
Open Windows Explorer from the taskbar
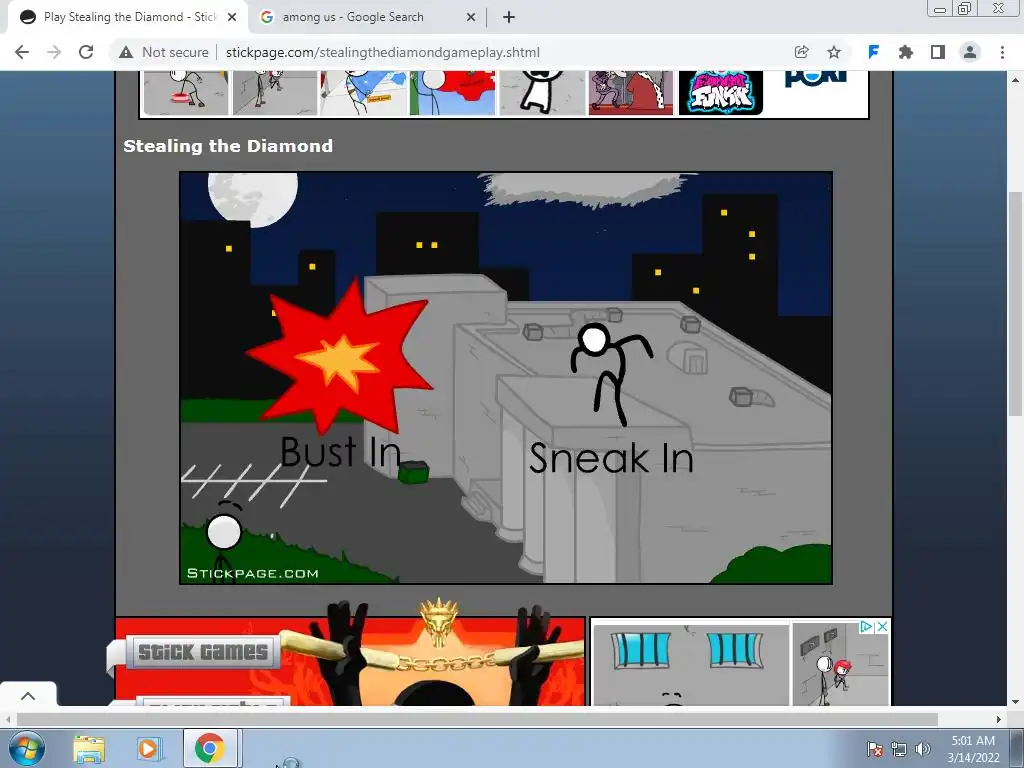[x=89, y=749]
